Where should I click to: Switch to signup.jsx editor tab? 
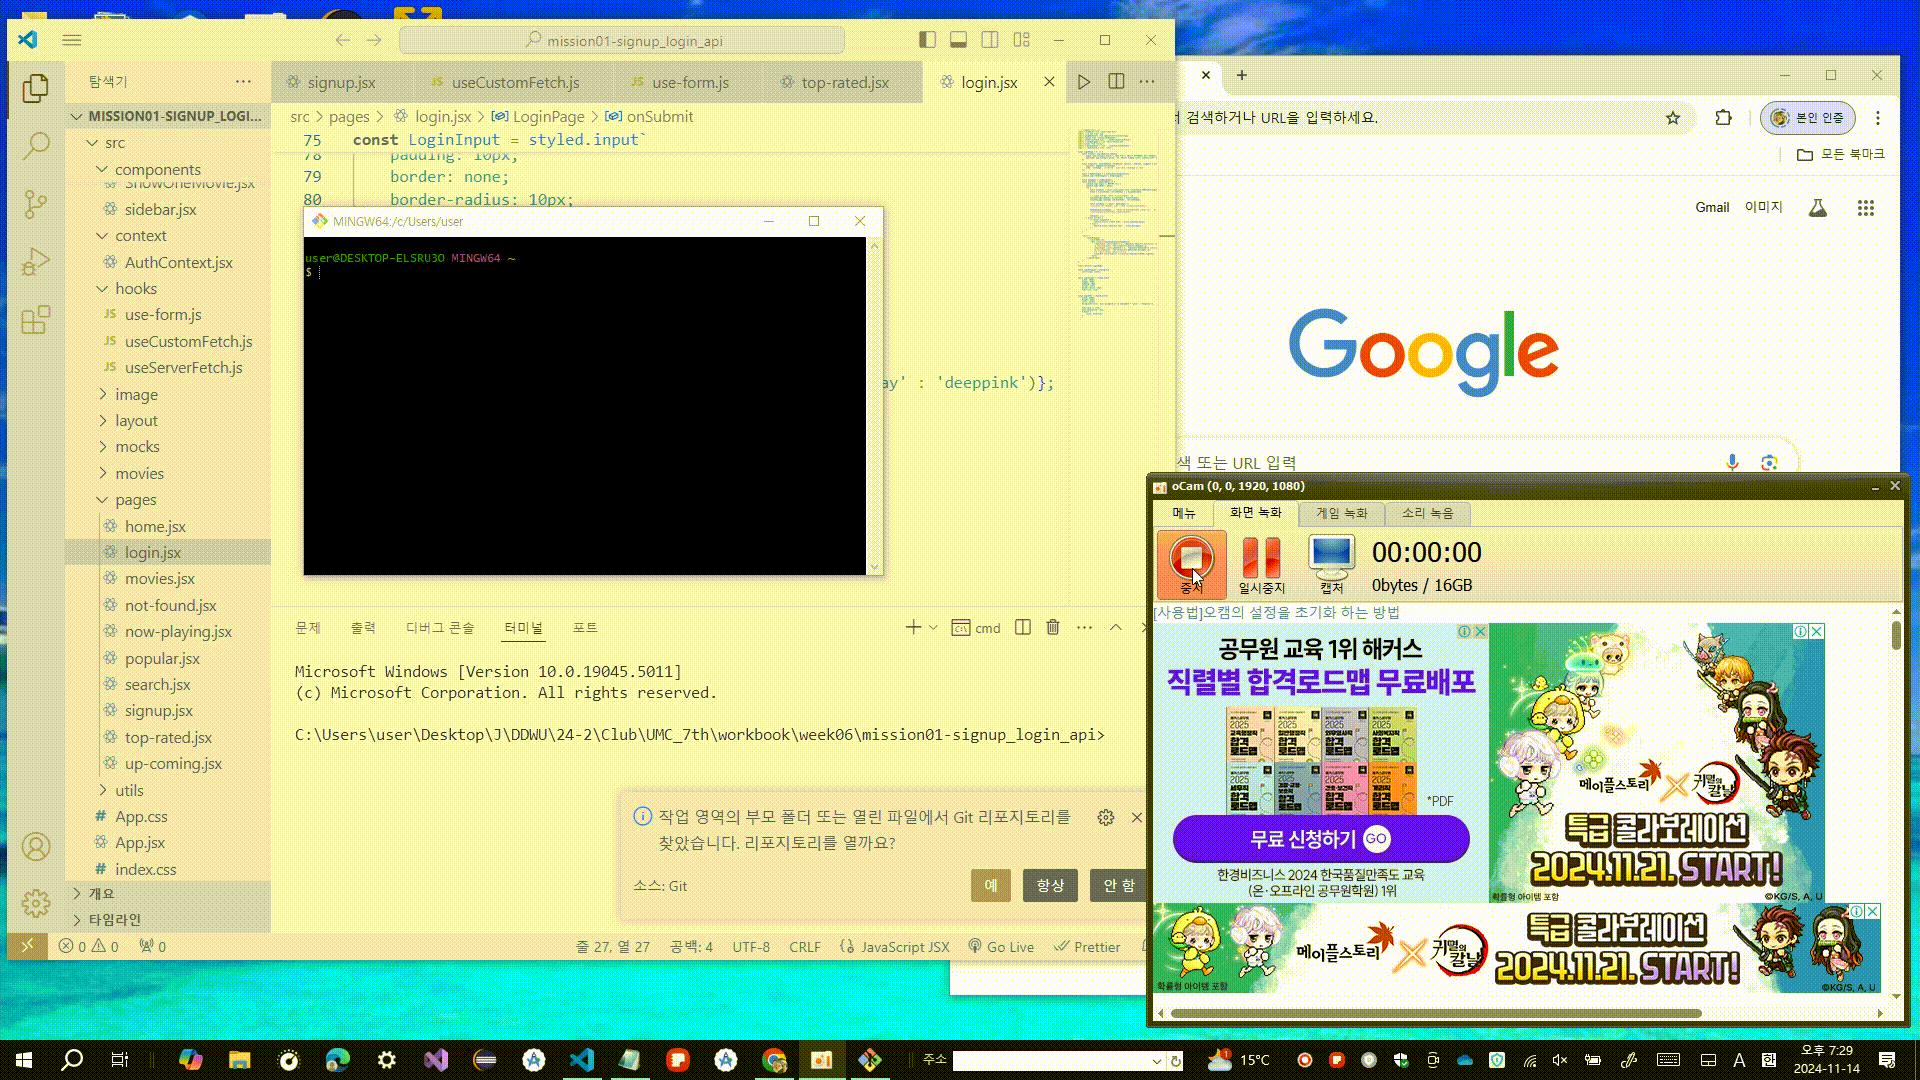click(341, 82)
